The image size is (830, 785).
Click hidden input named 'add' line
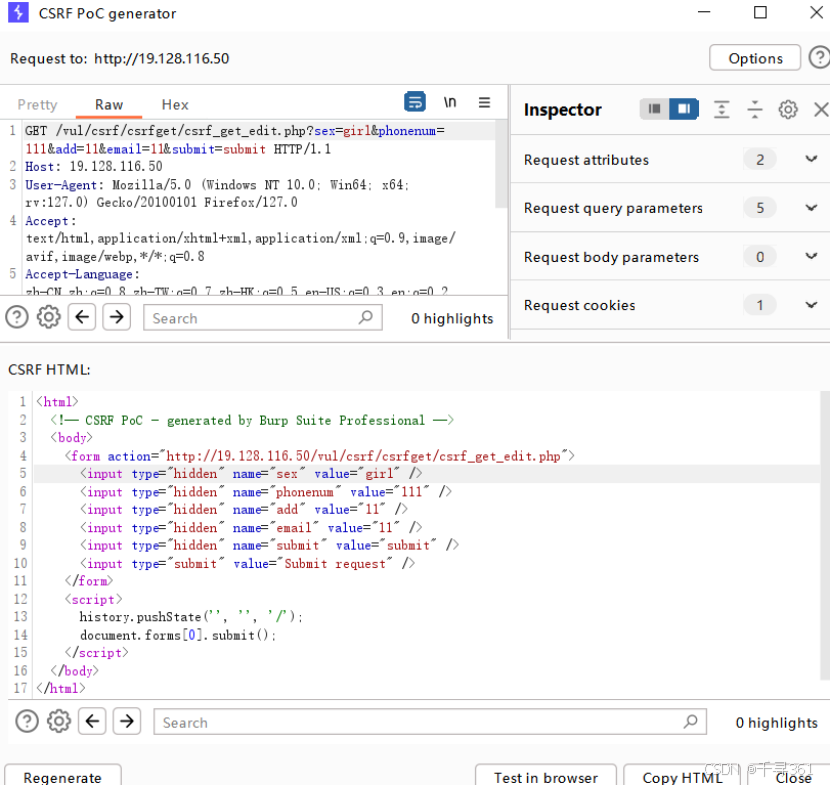[x=244, y=509]
